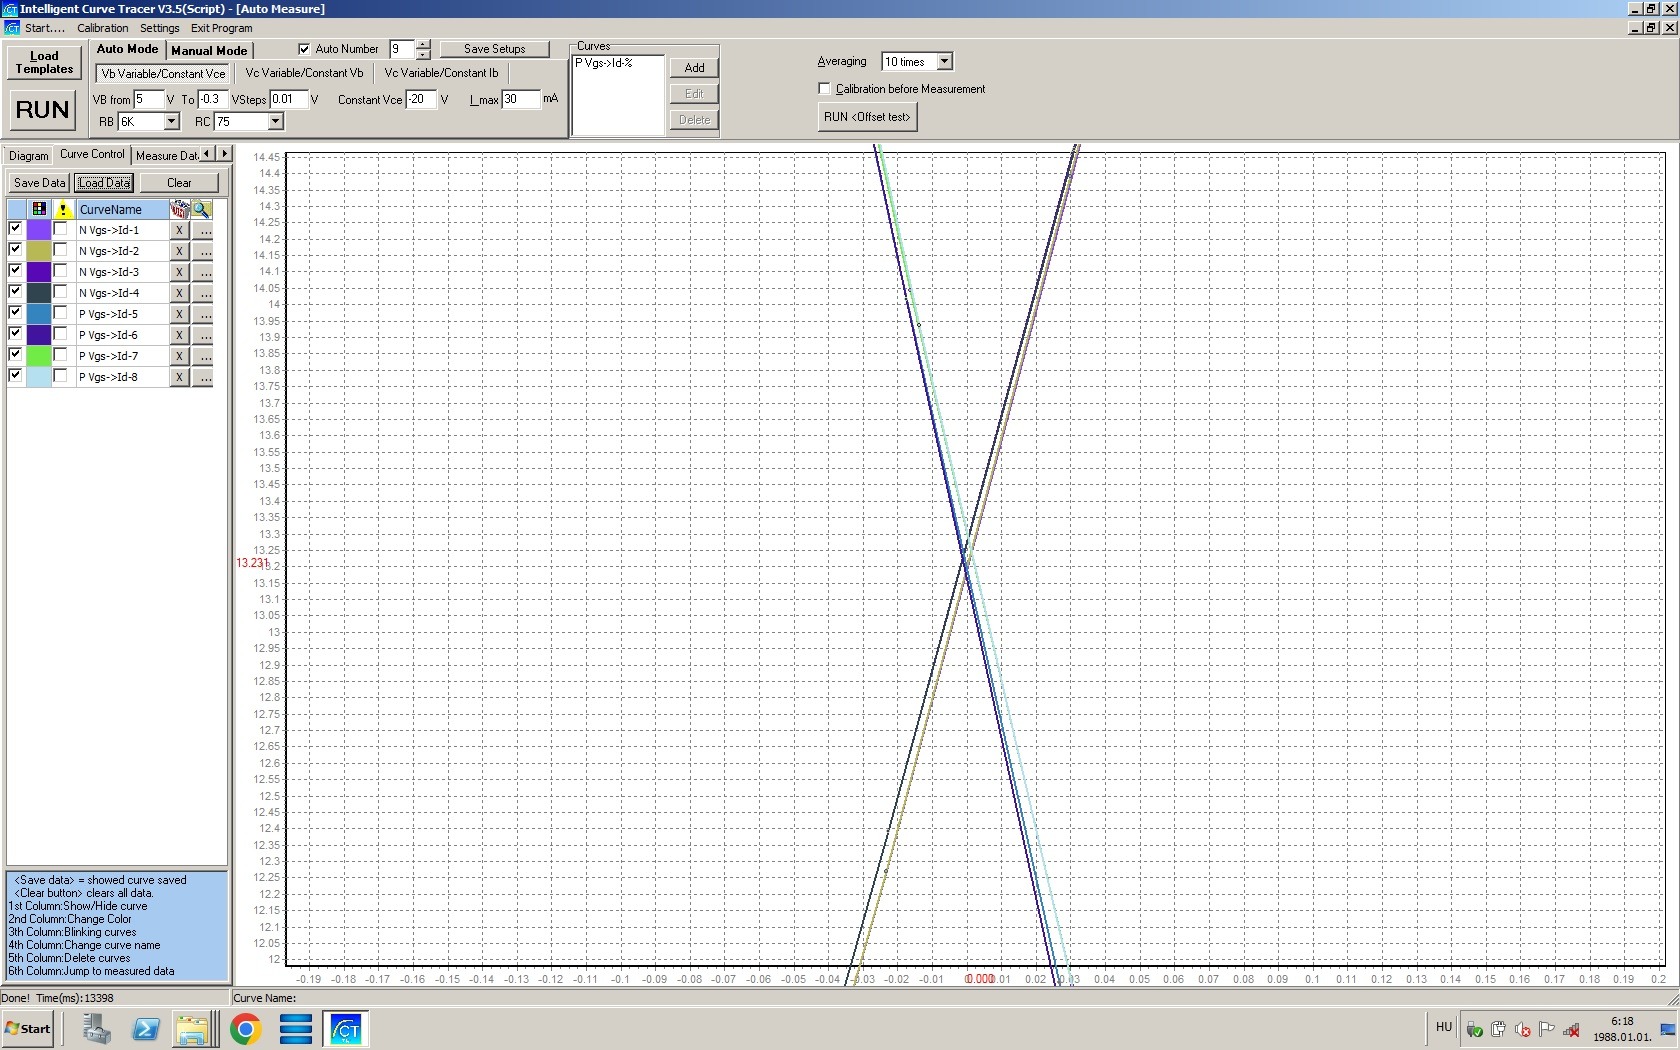Delete curve P Vgs->Id-8 with X
The image size is (1680, 1050).
[179, 377]
